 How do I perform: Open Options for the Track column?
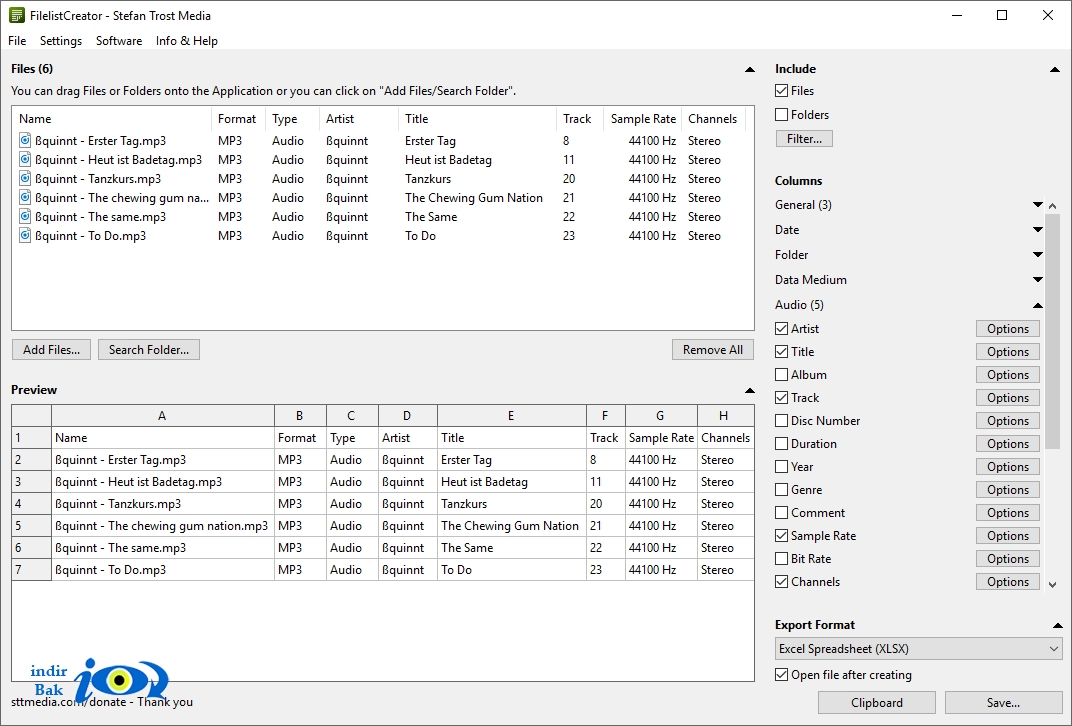pos(1008,398)
